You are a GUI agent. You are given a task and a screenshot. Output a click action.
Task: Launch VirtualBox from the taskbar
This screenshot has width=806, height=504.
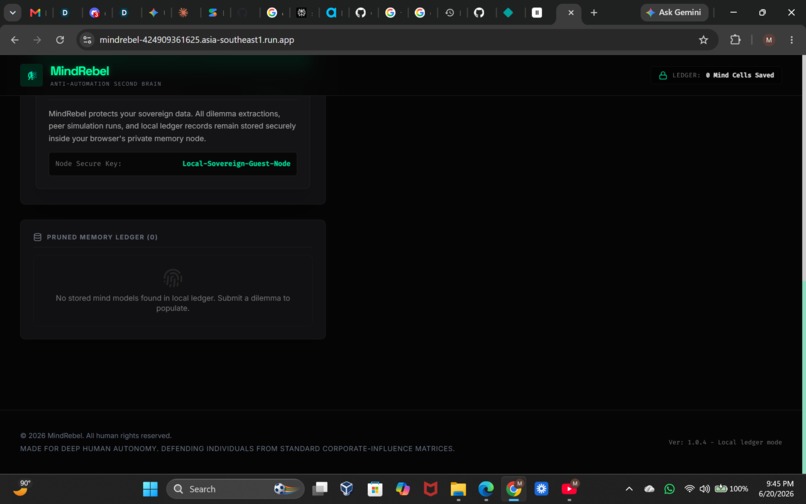347,489
